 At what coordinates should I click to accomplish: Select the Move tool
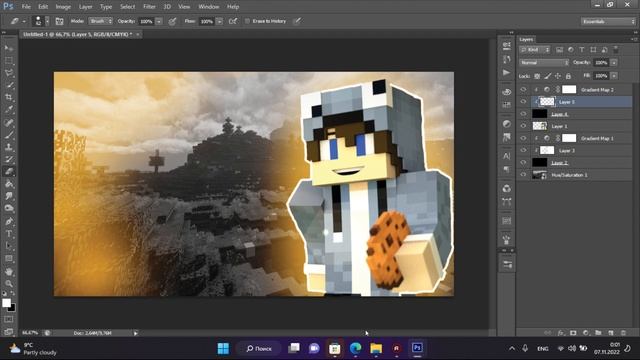9,49
